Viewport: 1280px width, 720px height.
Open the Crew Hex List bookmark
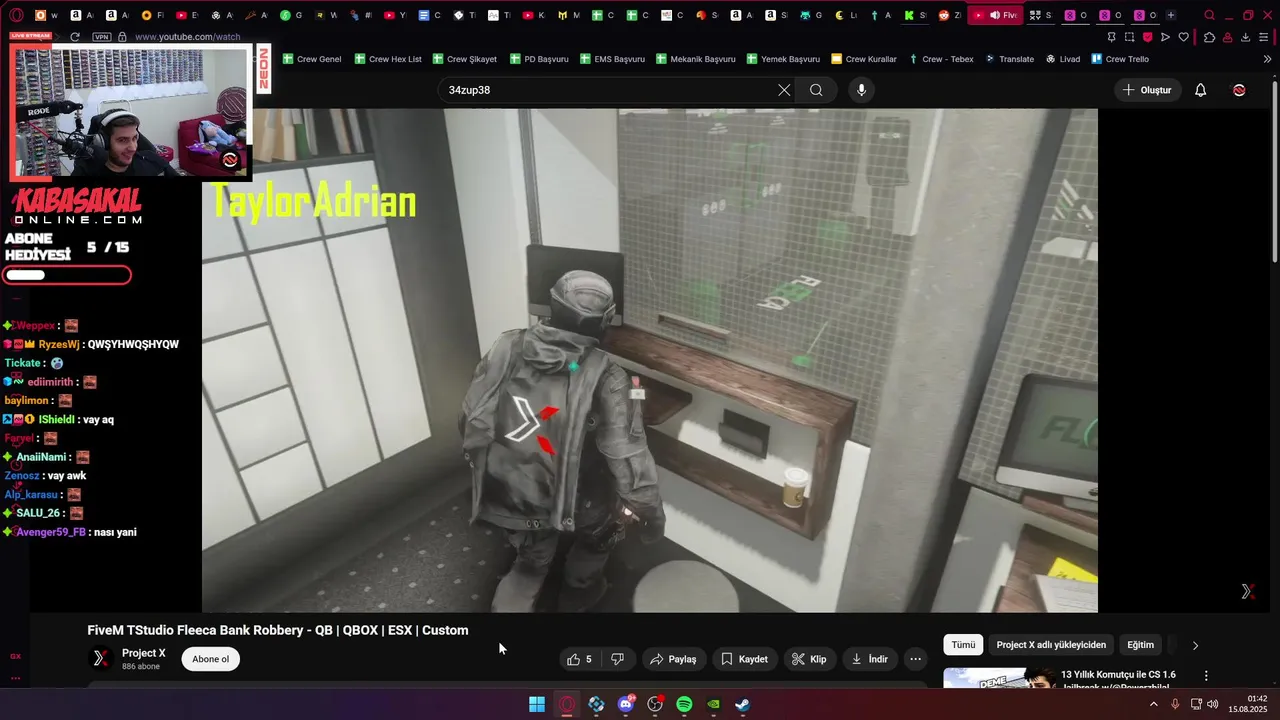[x=388, y=59]
